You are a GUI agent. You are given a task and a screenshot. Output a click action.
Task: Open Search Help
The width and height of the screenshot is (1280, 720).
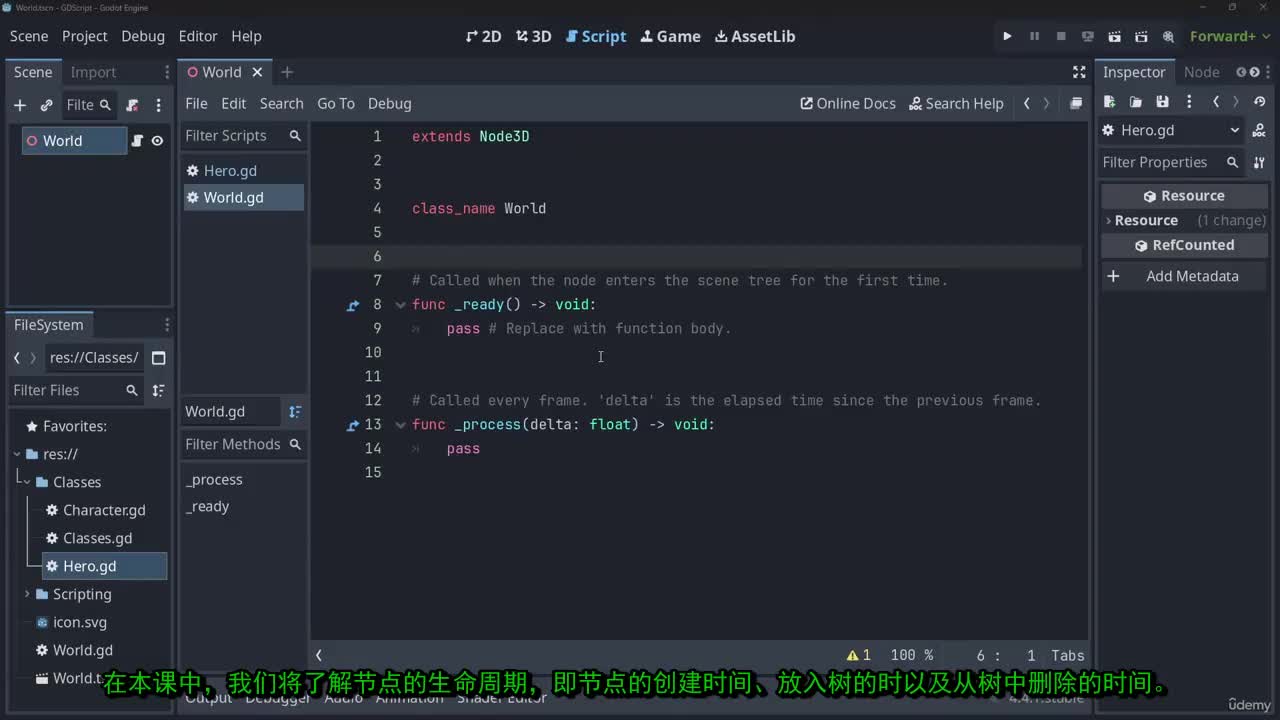(956, 103)
